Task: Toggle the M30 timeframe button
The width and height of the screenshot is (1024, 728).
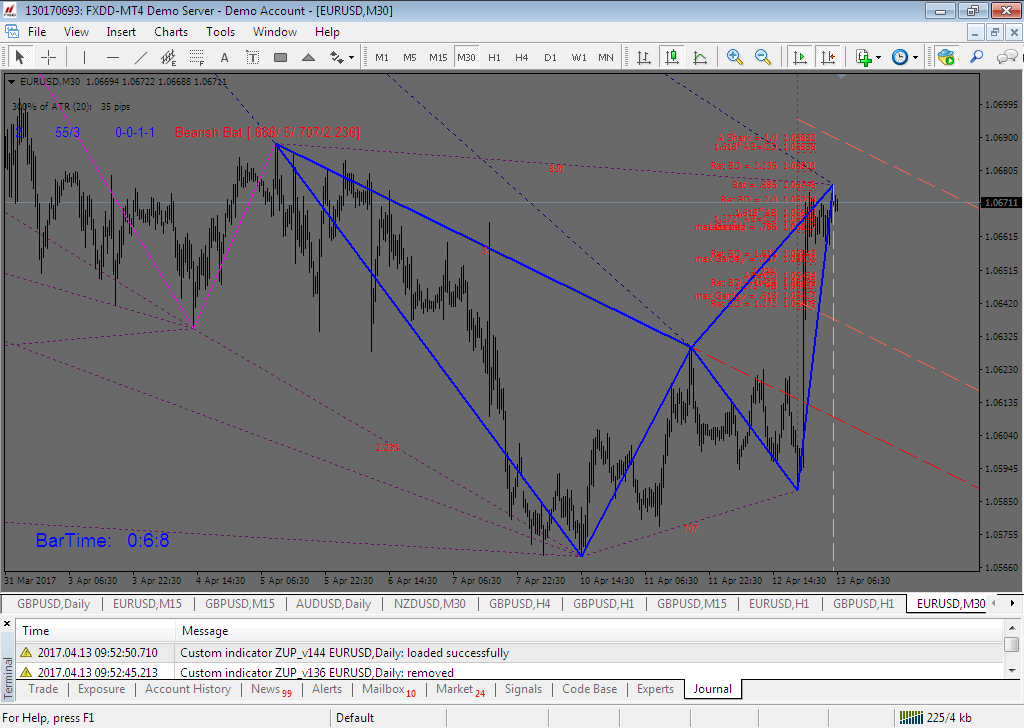Action: coord(466,57)
